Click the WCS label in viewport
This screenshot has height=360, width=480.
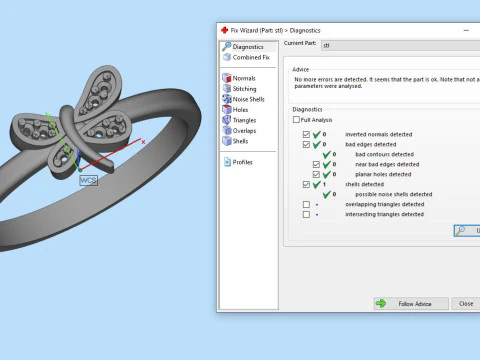coord(88,180)
